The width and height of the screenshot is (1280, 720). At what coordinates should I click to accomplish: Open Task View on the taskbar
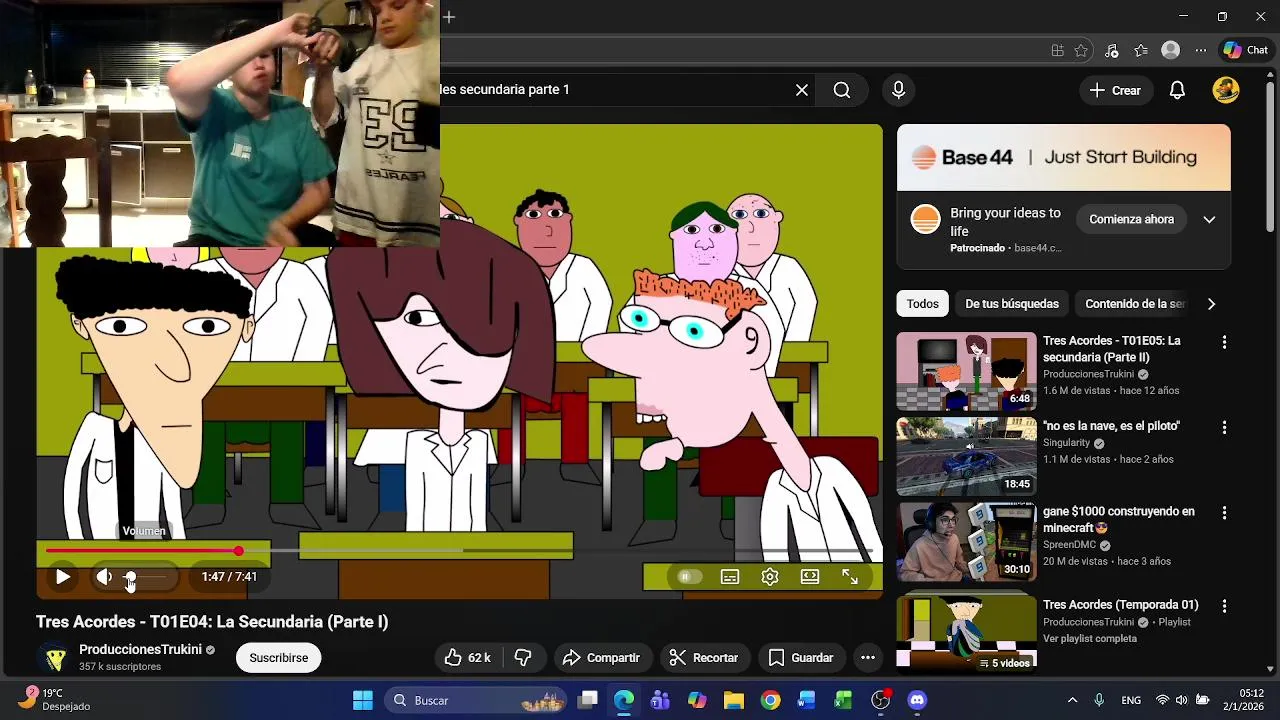click(588, 700)
